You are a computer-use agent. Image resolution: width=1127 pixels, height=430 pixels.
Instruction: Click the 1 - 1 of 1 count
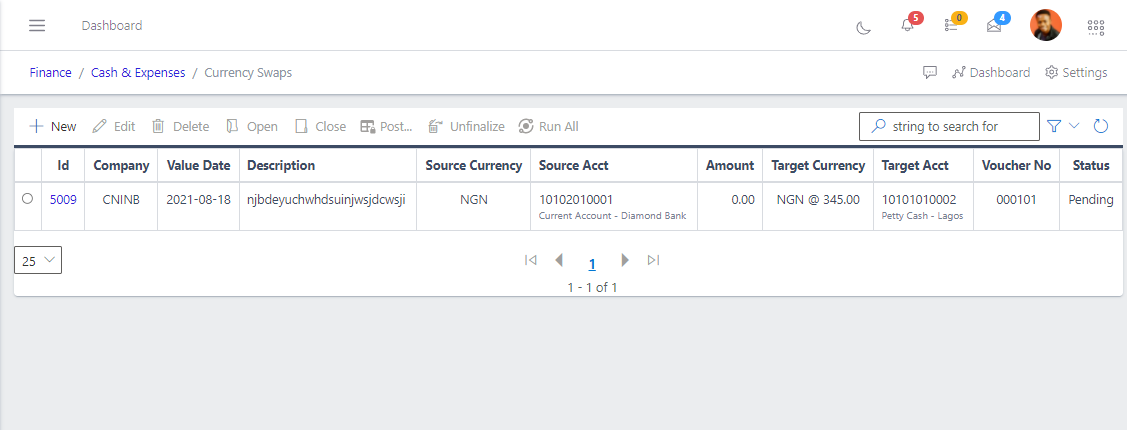pyautogui.click(x=592, y=288)
